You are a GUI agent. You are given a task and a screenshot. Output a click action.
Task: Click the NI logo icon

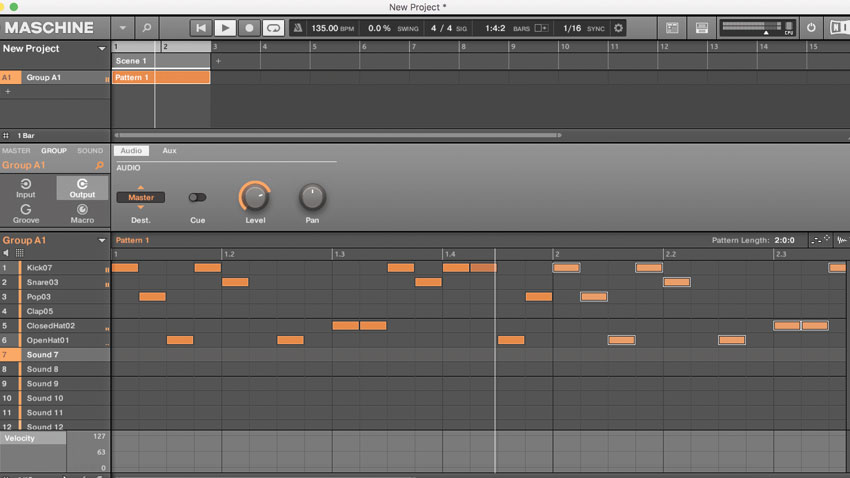coord(839,28)
